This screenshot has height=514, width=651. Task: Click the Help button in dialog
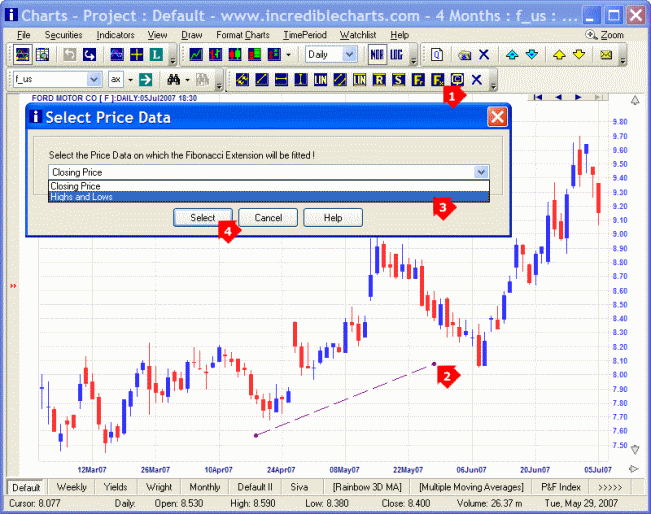point(333,218)
